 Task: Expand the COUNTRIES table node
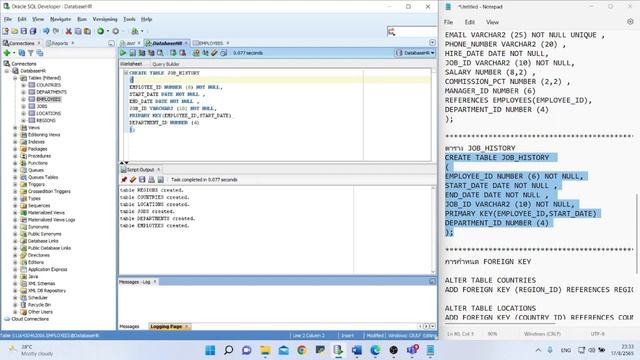tap(23, 85)
